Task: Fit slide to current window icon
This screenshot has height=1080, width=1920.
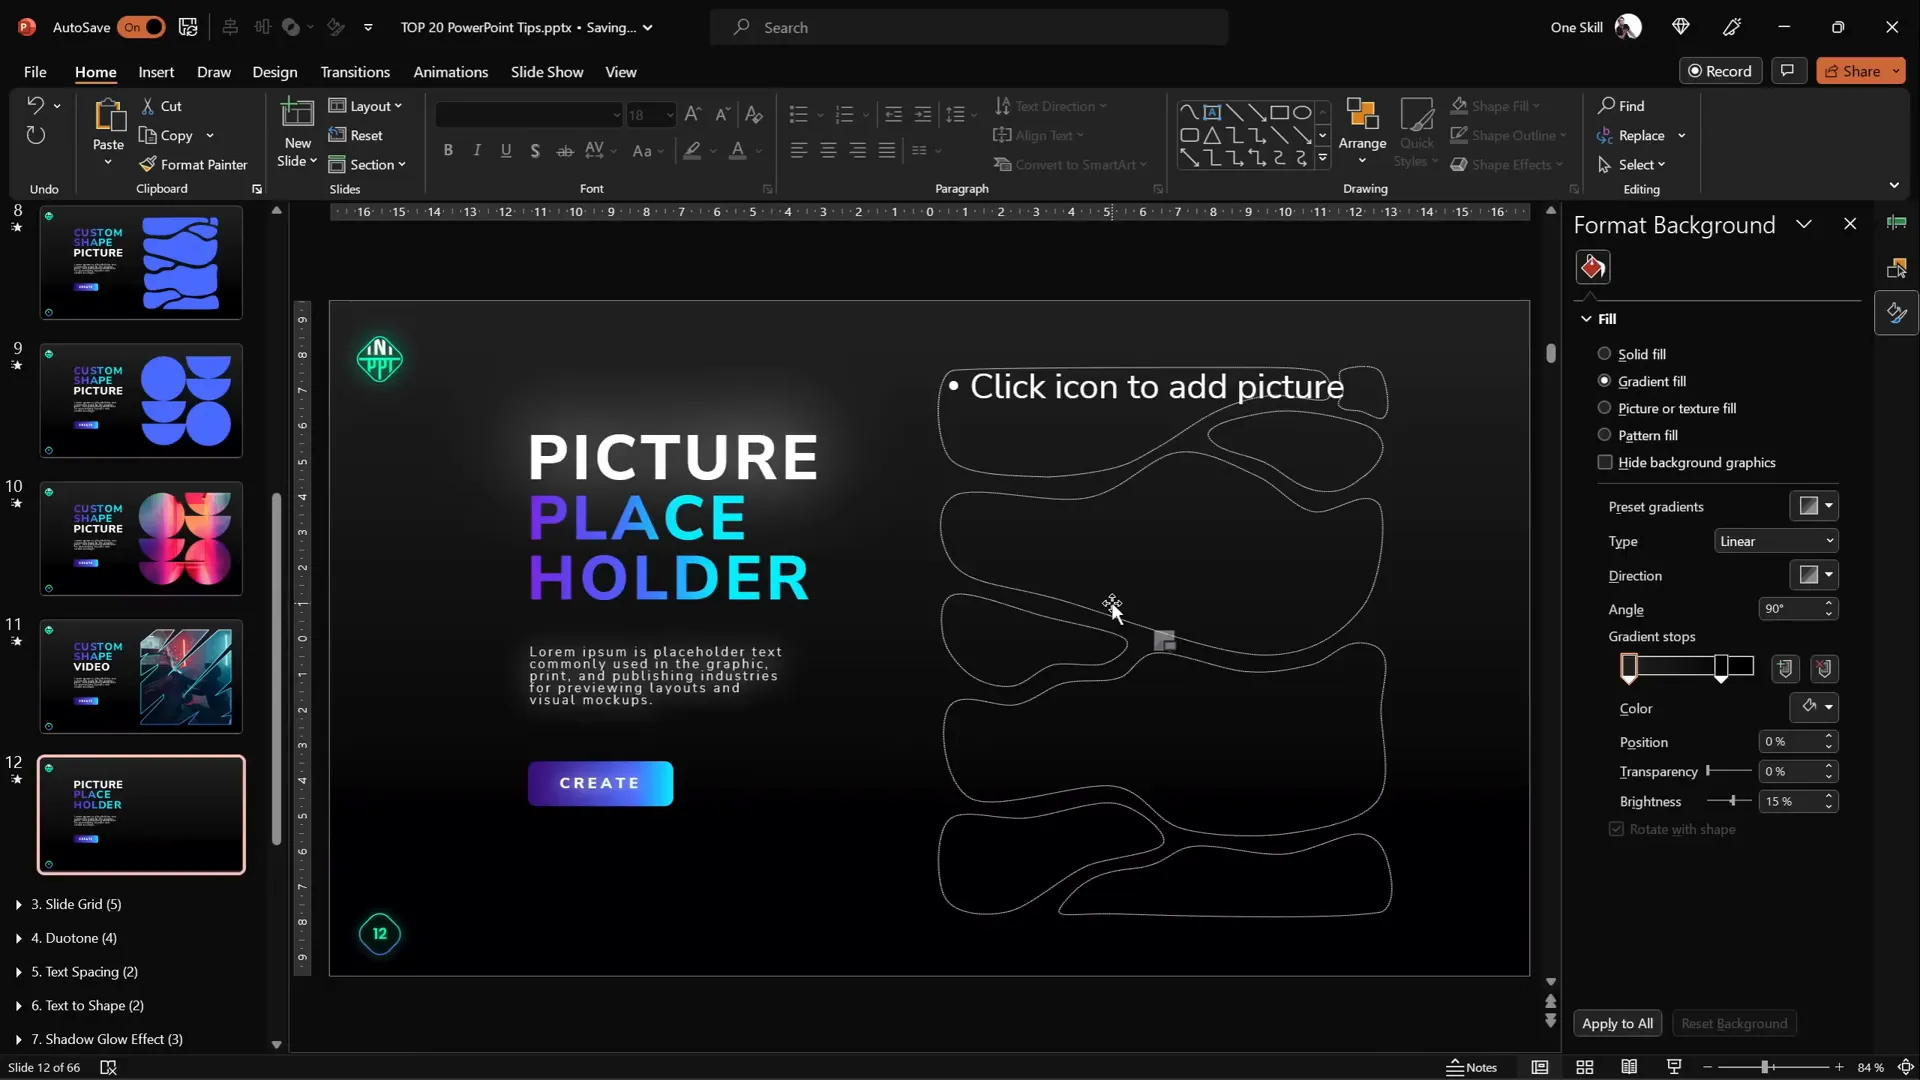Action: (1905, 1067)
